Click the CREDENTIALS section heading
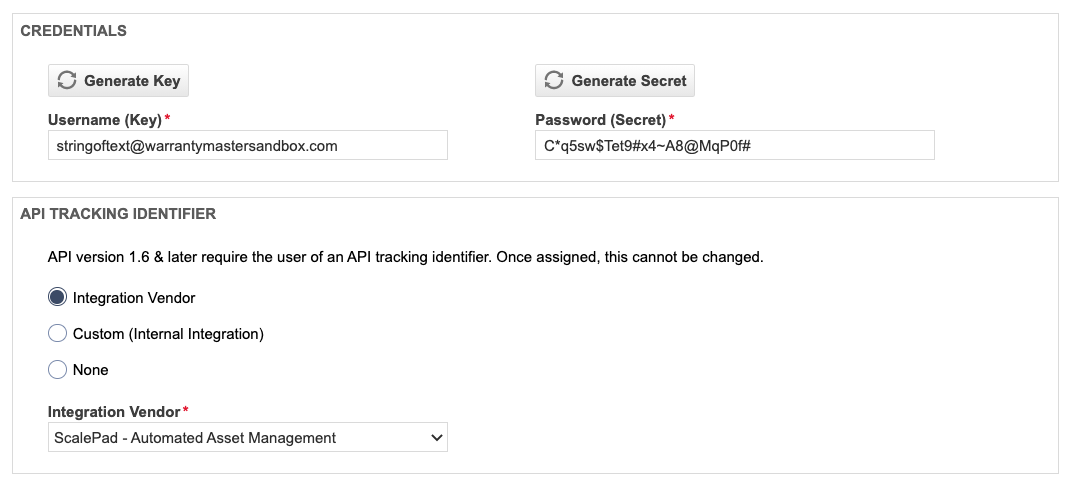1073x485 pixels. pos(73,31)
